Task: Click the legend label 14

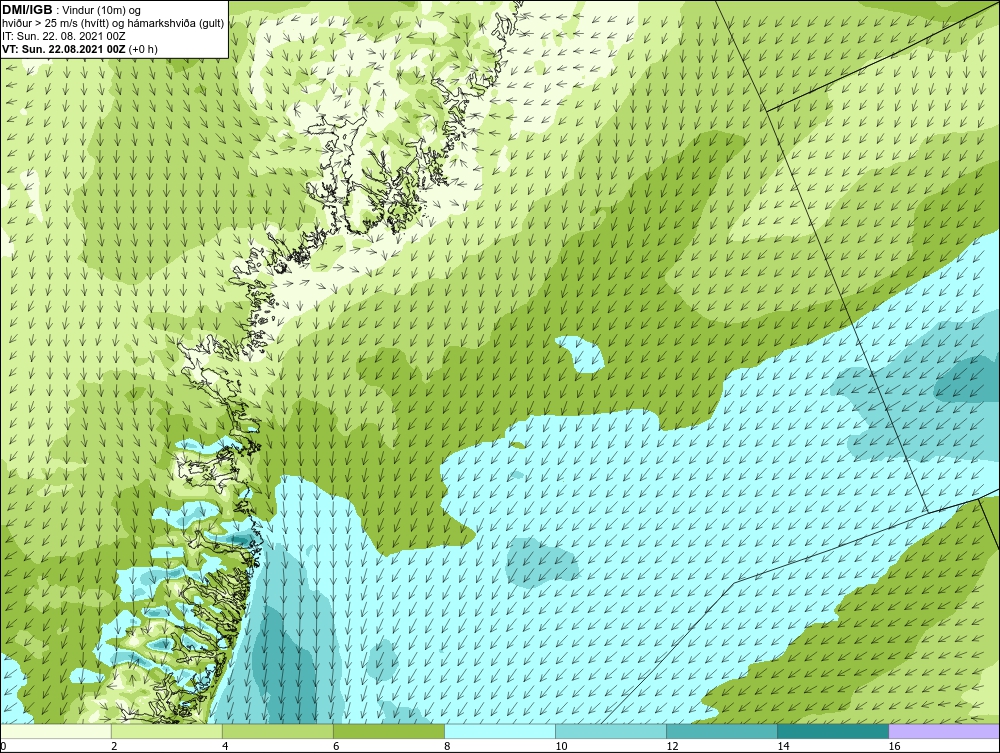Action: [783, 746]
